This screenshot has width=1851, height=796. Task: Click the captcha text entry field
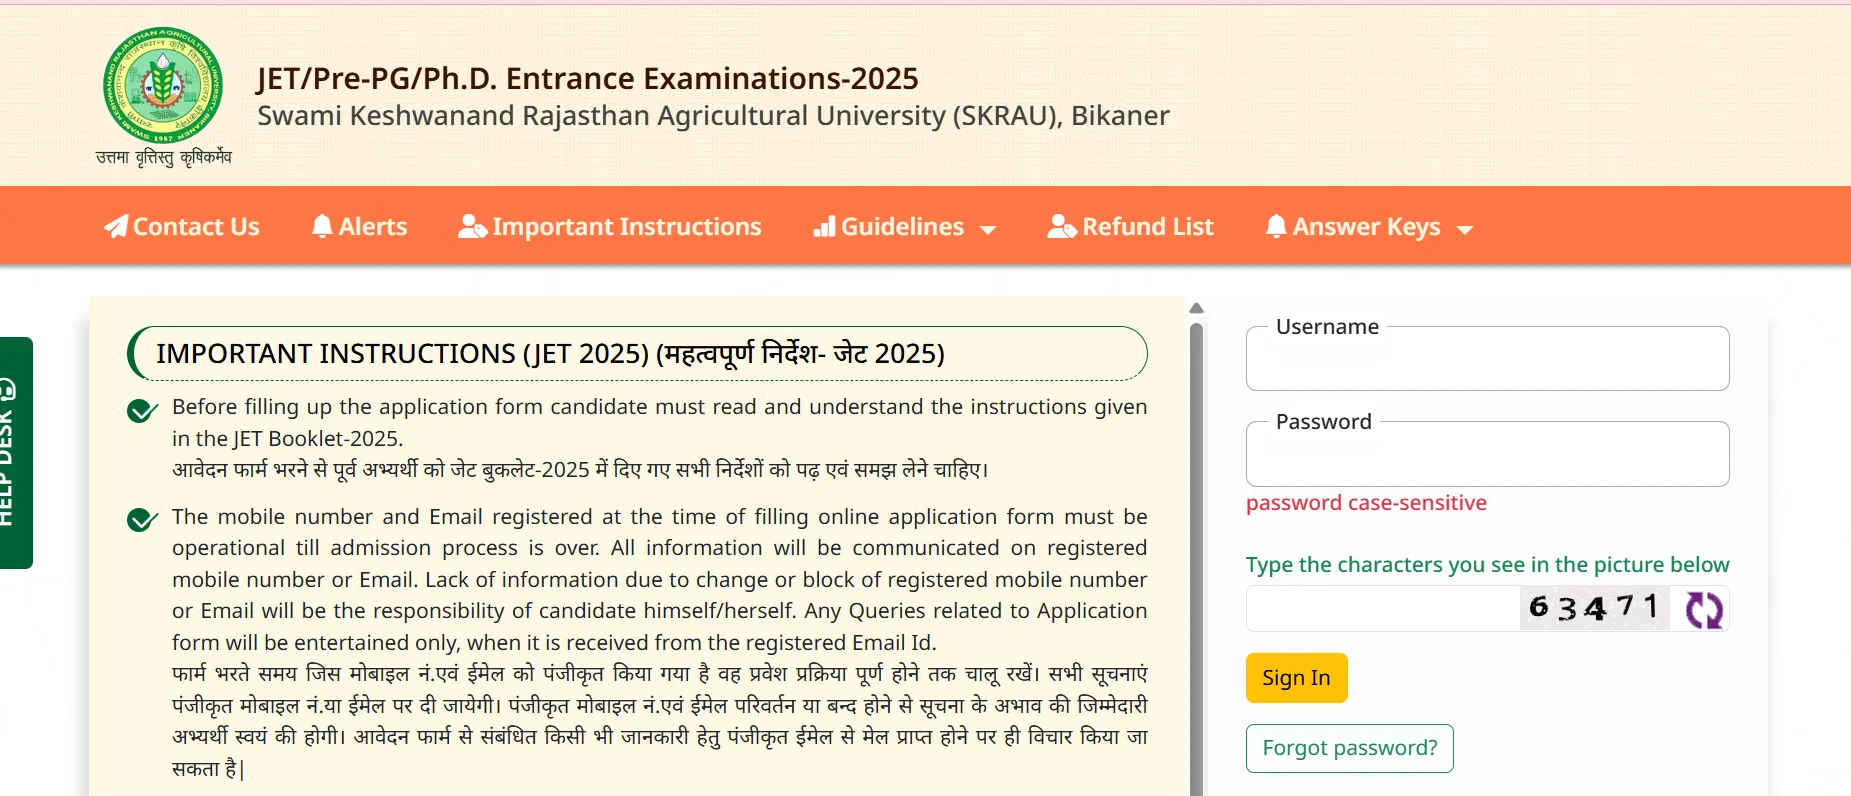[x=1382, y=609]
